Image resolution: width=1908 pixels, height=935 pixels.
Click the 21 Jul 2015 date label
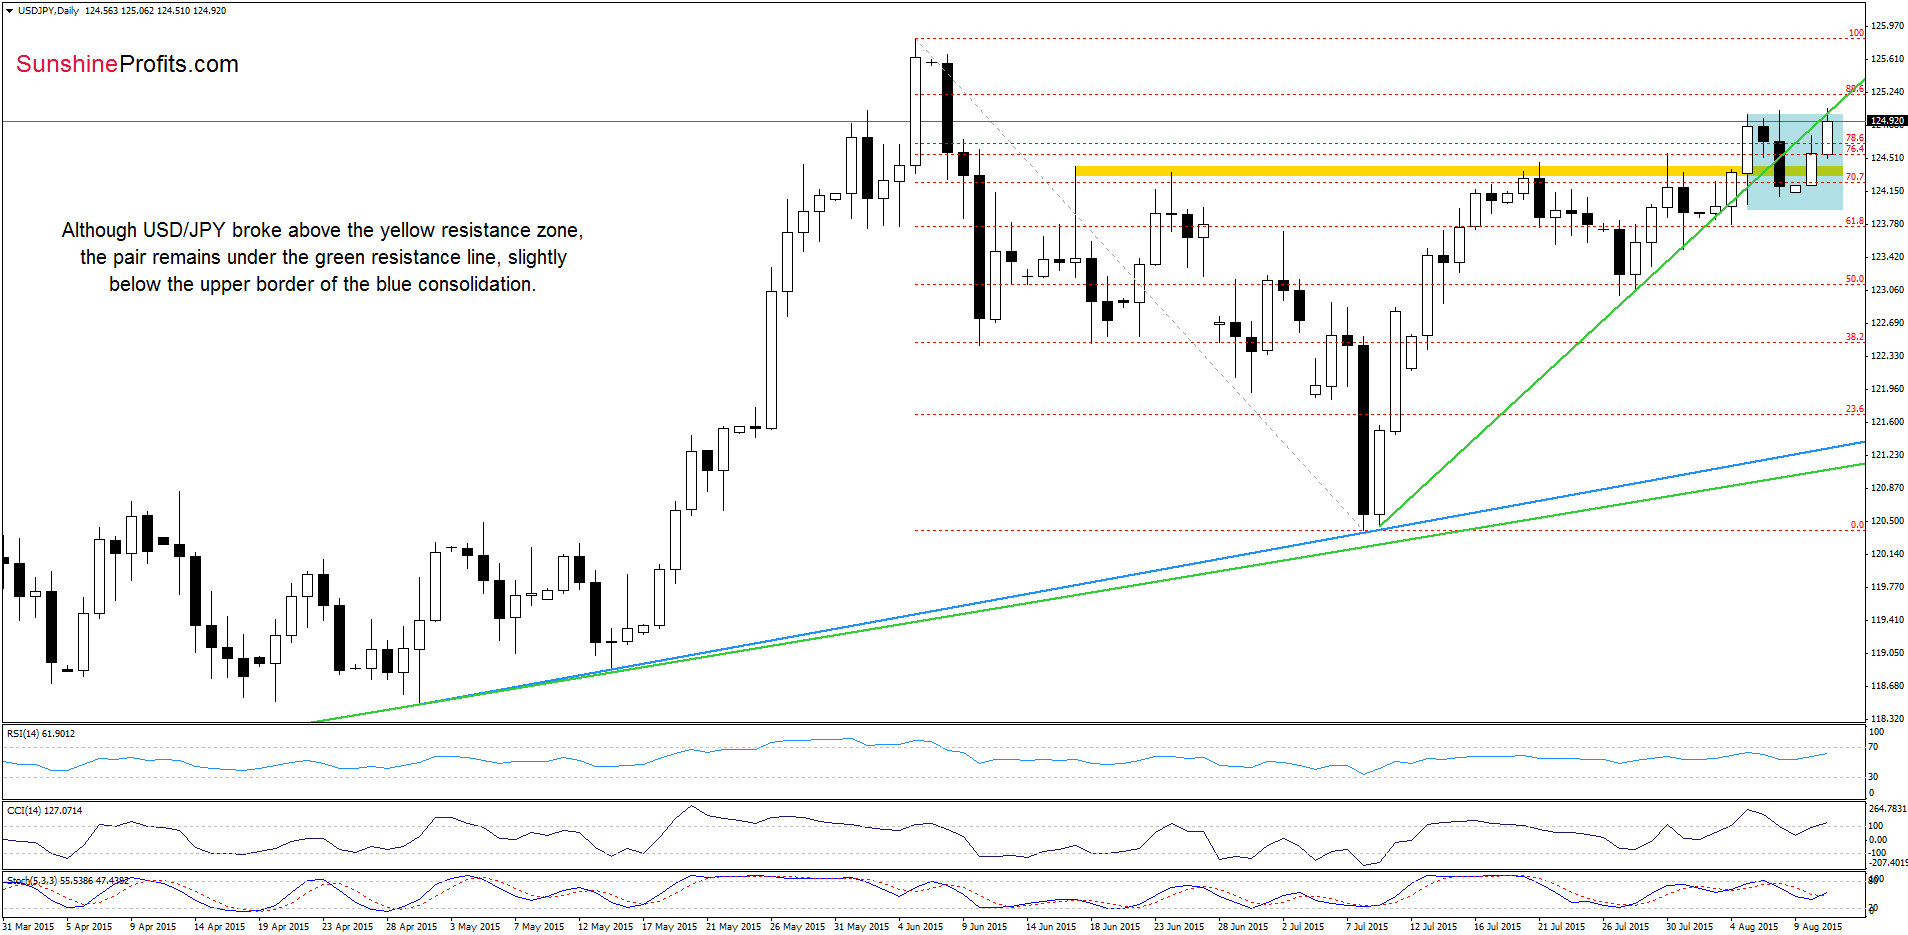(1561, 927)
